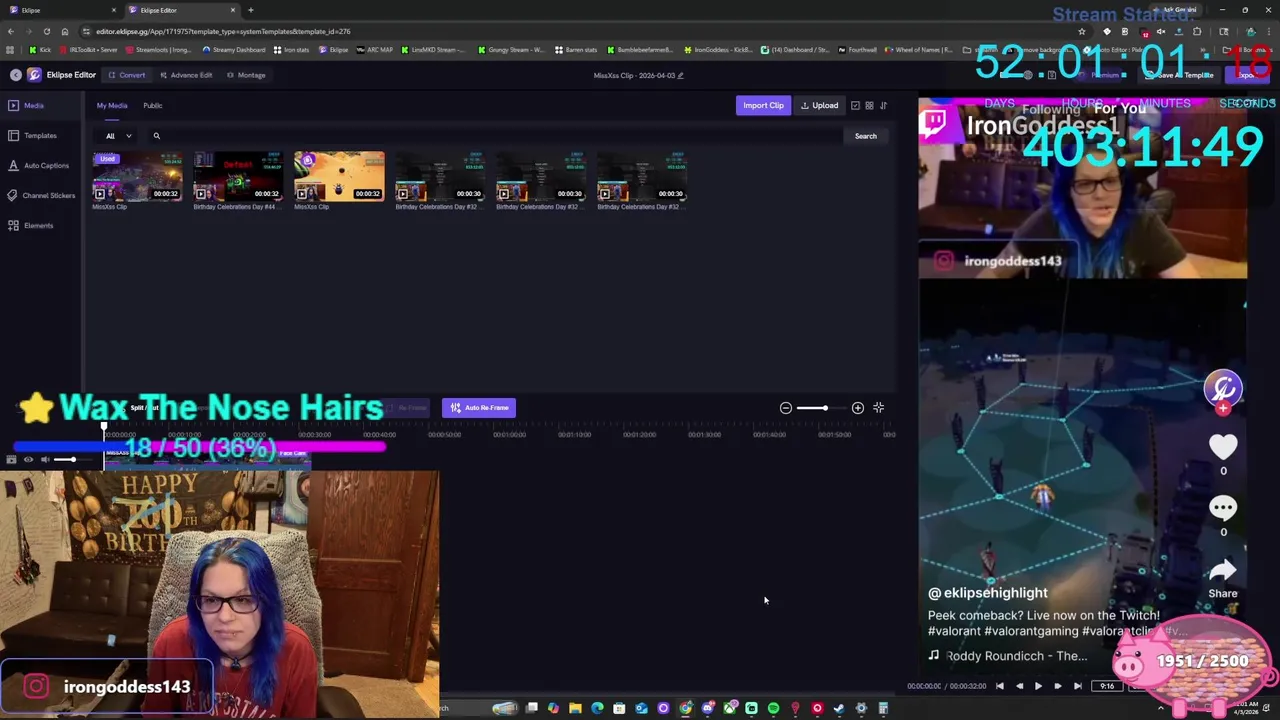Open the Auto Captions panel

coord(39,165)
